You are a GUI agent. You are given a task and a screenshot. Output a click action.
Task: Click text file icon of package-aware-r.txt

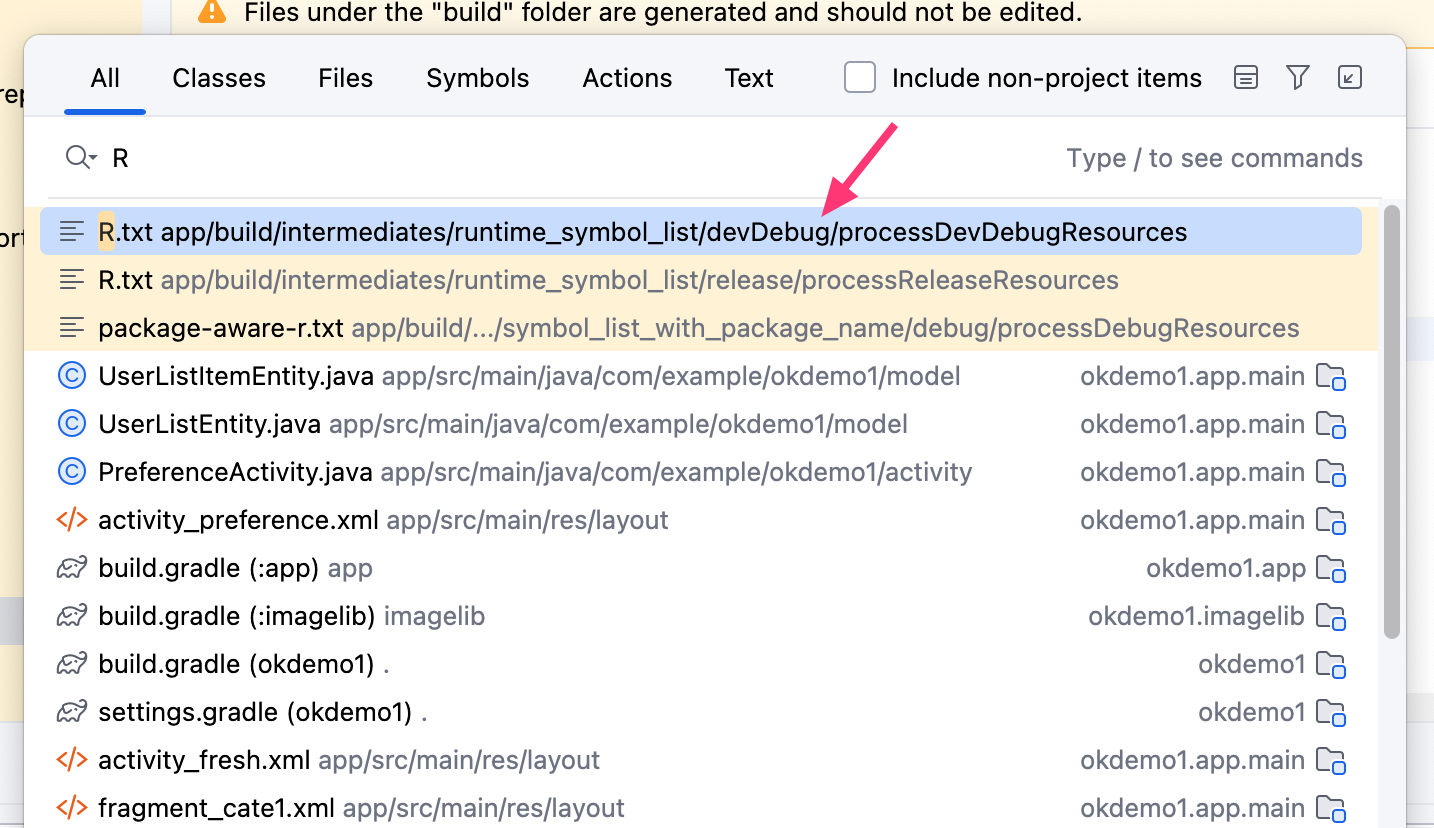point(72,328)
